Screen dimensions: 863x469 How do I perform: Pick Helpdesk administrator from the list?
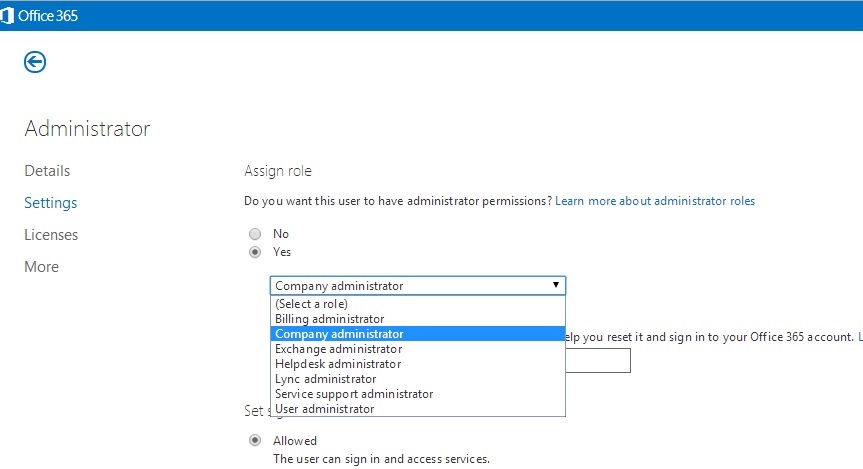338,364
